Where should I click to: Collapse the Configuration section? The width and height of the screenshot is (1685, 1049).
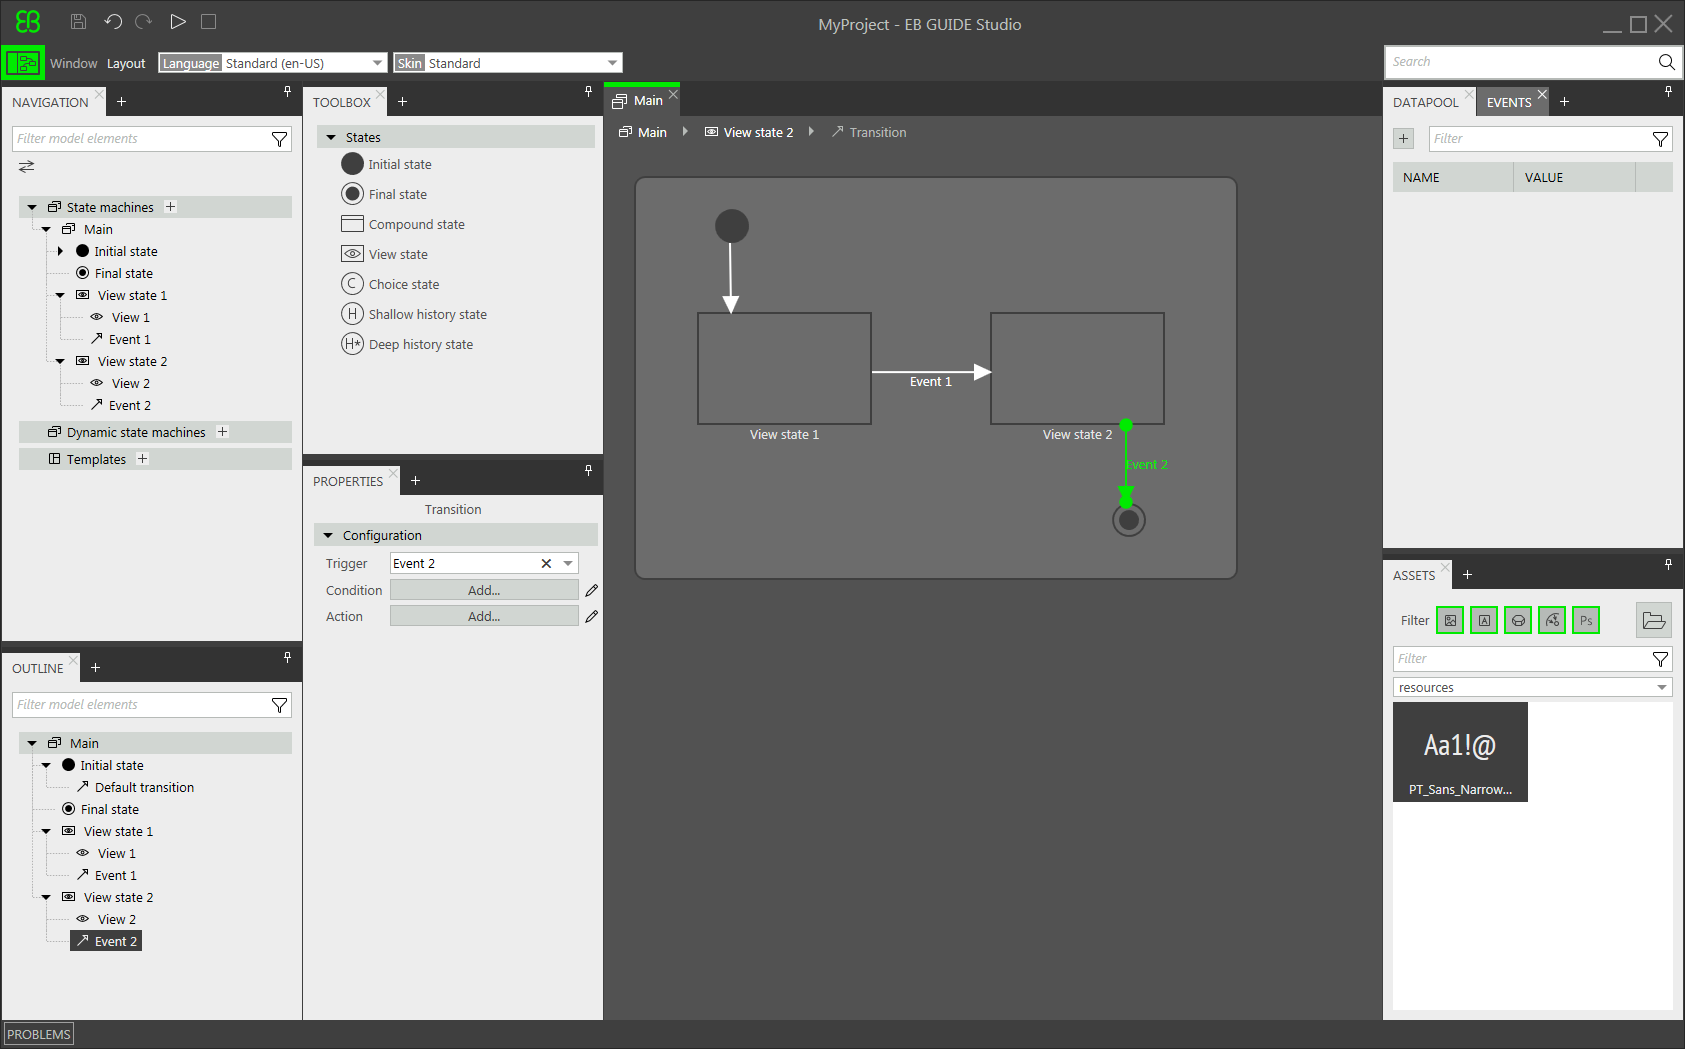click(328, 535)
